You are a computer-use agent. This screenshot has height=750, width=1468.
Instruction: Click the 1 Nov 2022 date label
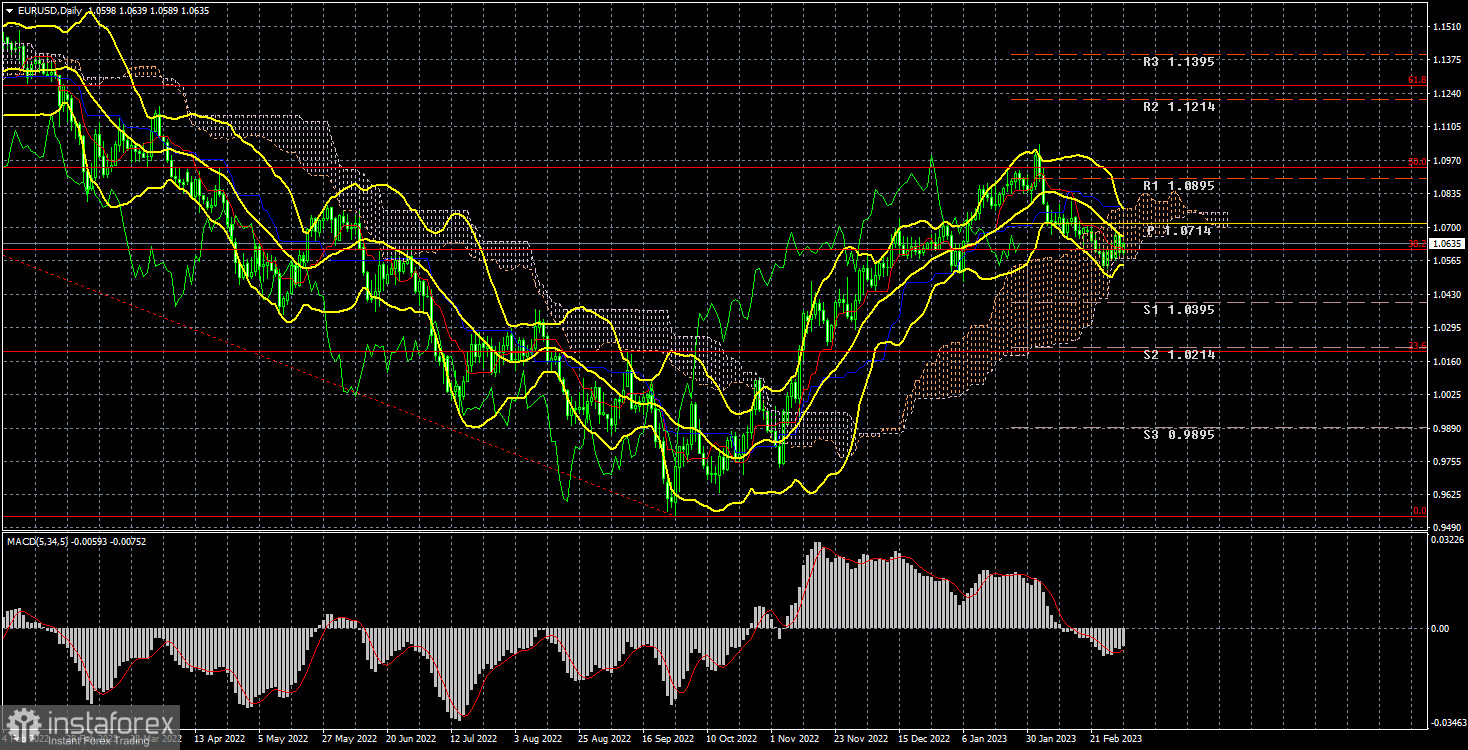tap(796, 739)
